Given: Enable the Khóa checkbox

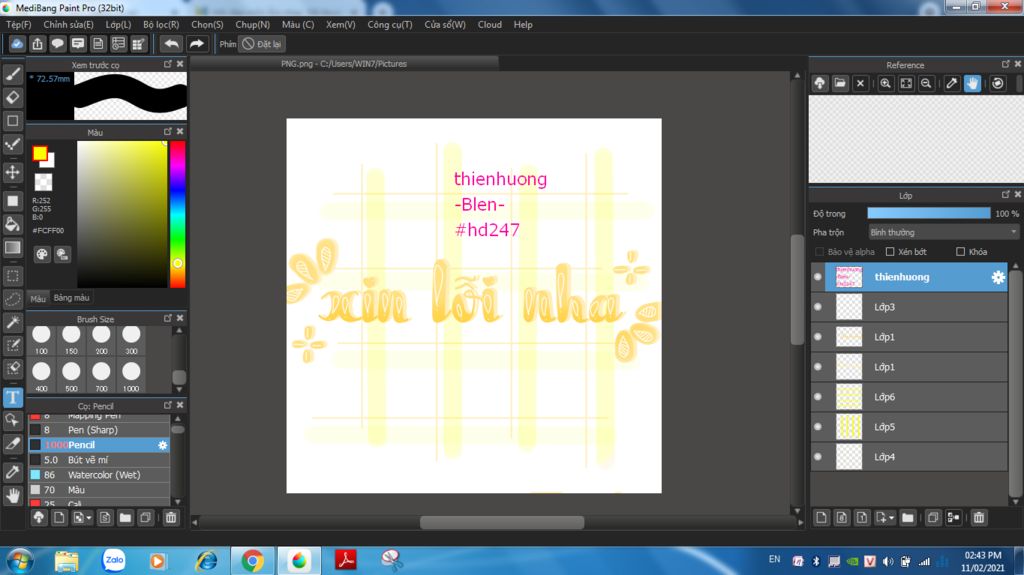Looking at the screenshot, I should (960, 252).
